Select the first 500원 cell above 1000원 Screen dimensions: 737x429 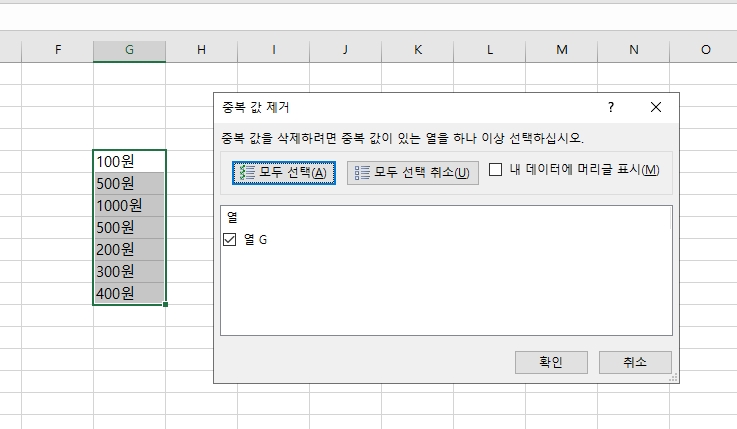(129, 183)
